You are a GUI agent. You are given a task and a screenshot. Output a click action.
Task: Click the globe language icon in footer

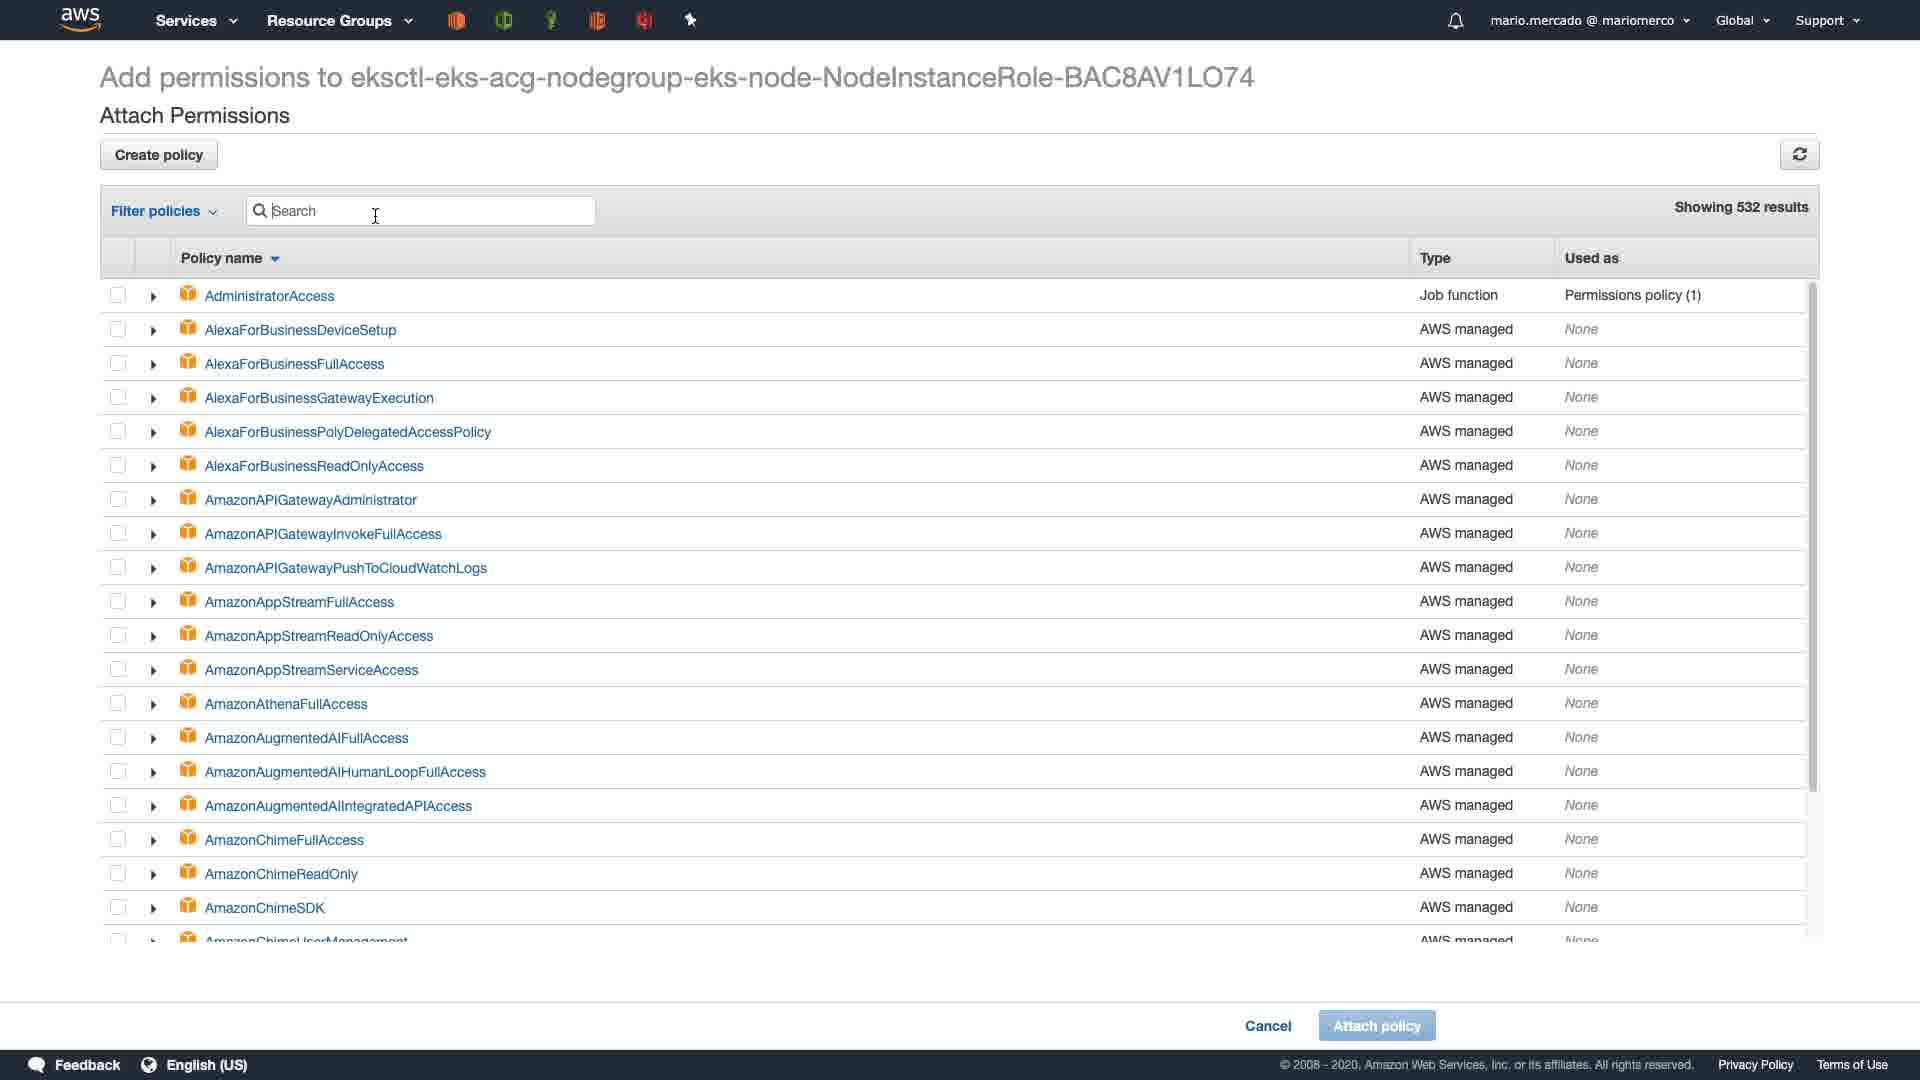[149, 1065]
